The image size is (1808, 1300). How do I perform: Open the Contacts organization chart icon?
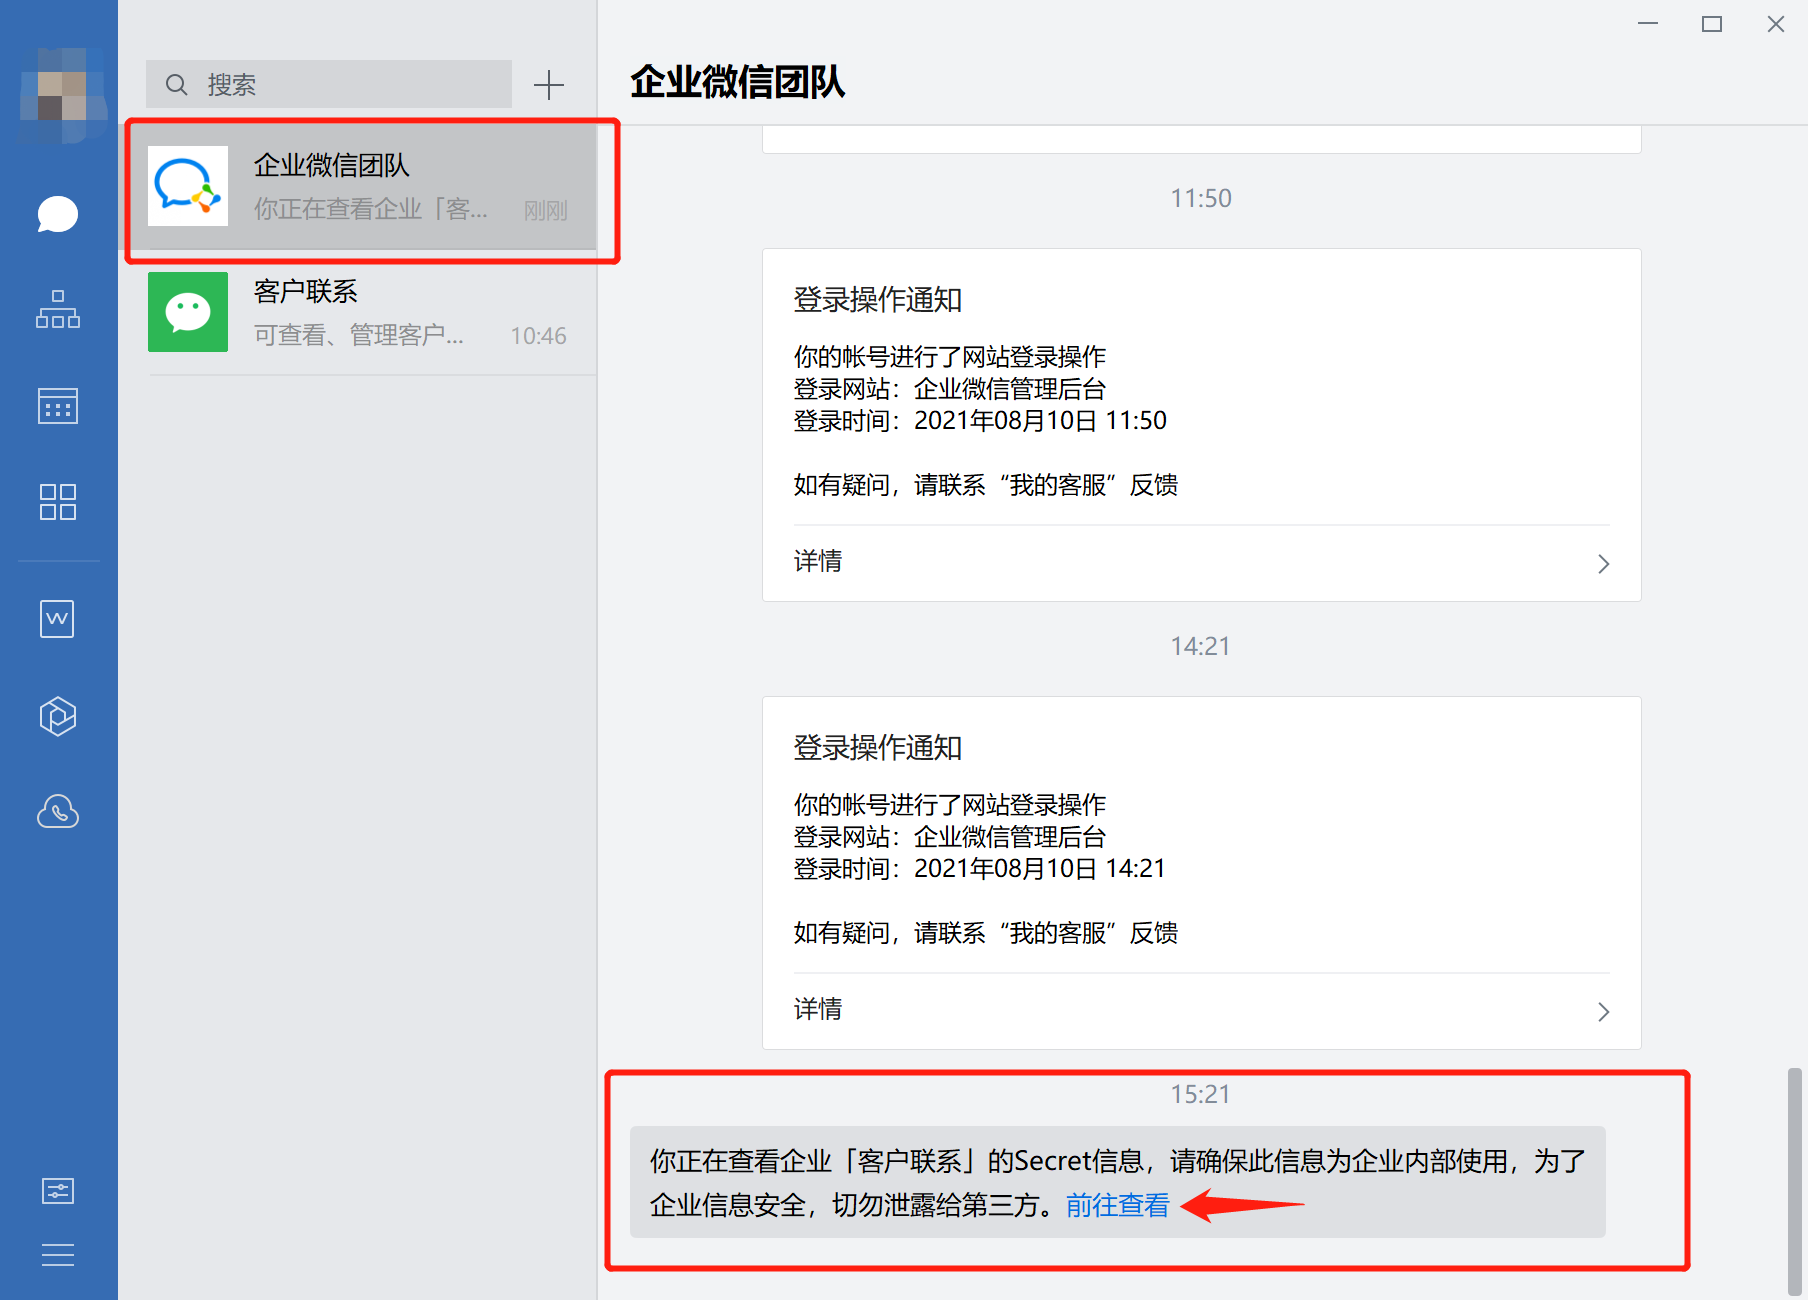pos(58,309)
